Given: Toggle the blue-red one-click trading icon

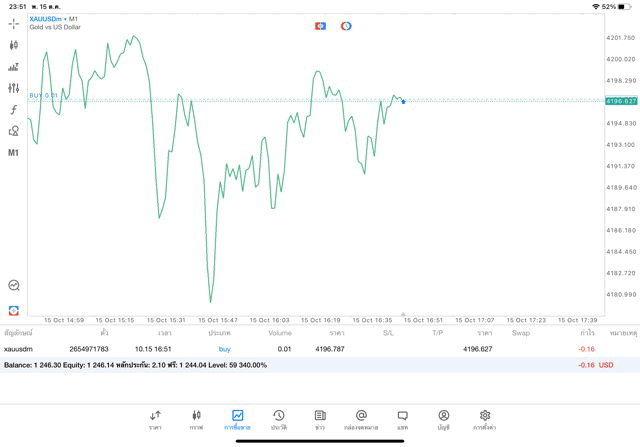Looking at the screenshot, I should [x=320, y=26].
